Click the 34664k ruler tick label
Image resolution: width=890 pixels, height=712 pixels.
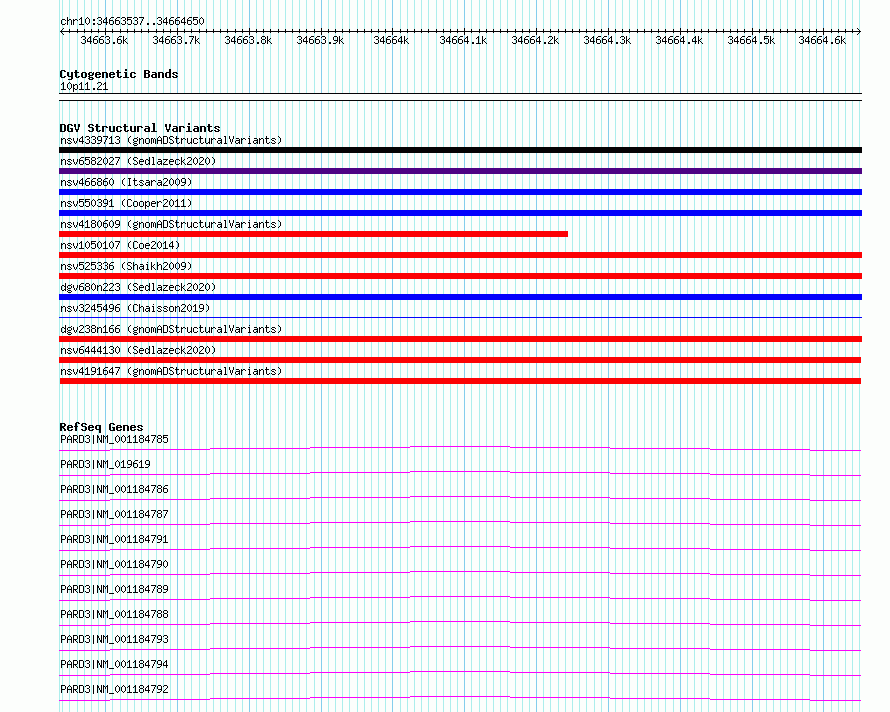[x=391, y=40]
